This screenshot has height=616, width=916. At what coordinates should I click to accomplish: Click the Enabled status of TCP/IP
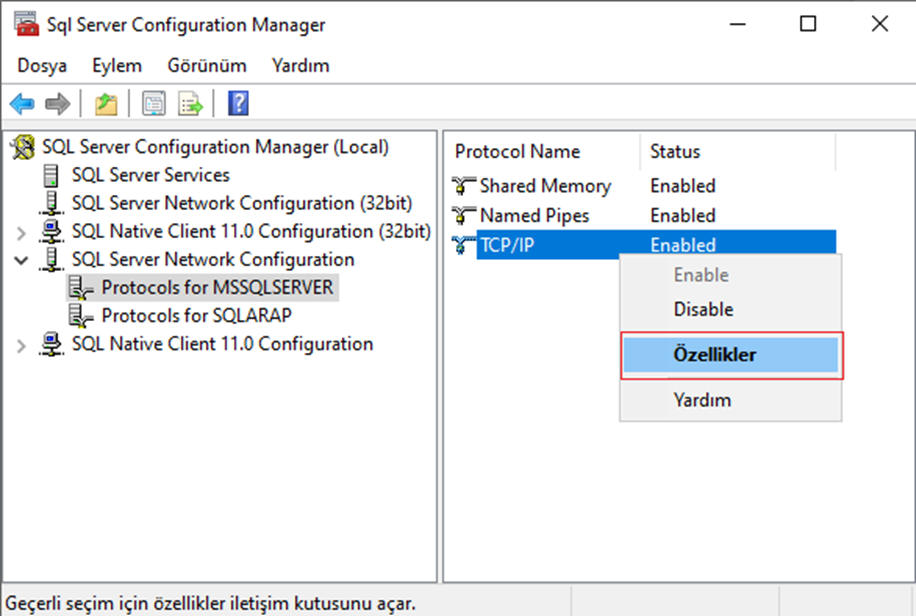tap(683, 245)
